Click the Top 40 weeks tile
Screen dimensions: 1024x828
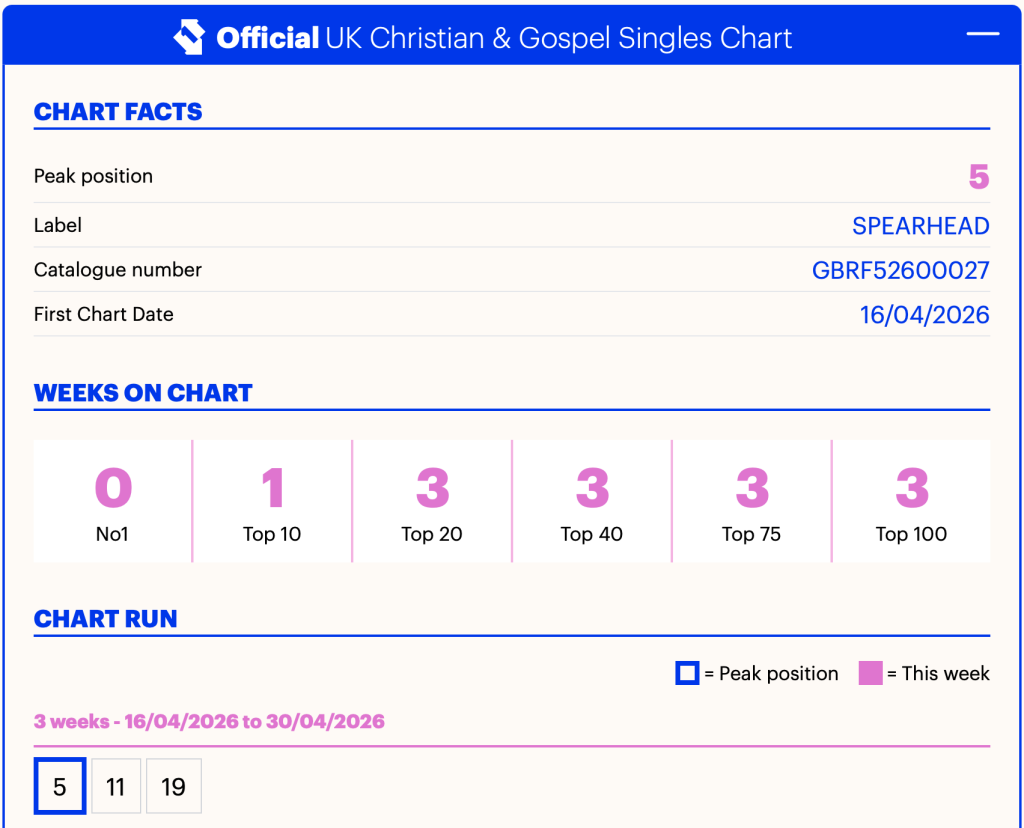coord(592,501)
